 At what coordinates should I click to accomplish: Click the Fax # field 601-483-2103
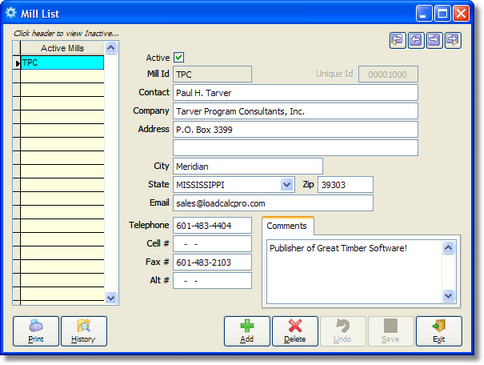(x=212, y=262)
